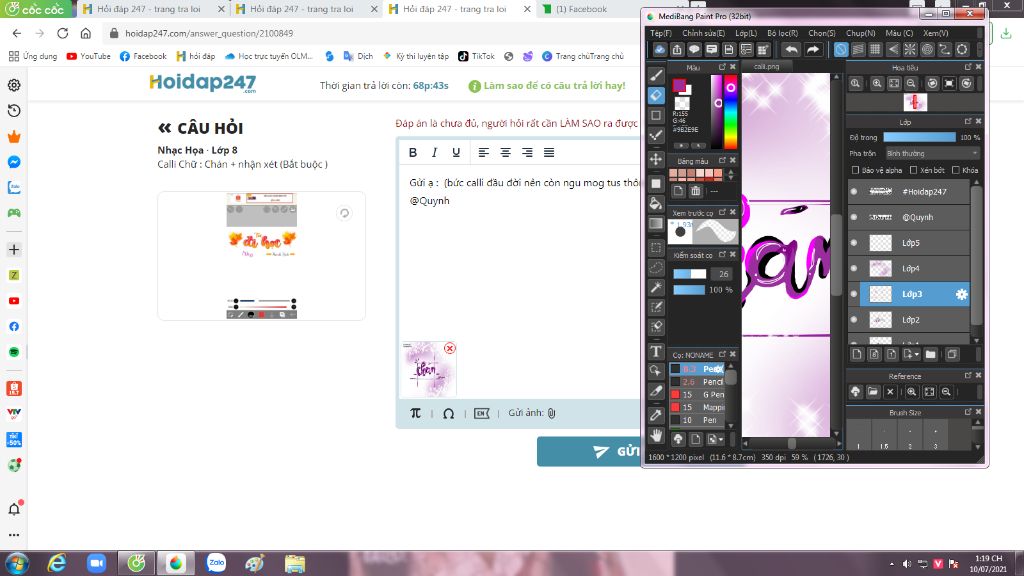
Task: Select the Gradient tool in MediBang
Action: [656, 224]
